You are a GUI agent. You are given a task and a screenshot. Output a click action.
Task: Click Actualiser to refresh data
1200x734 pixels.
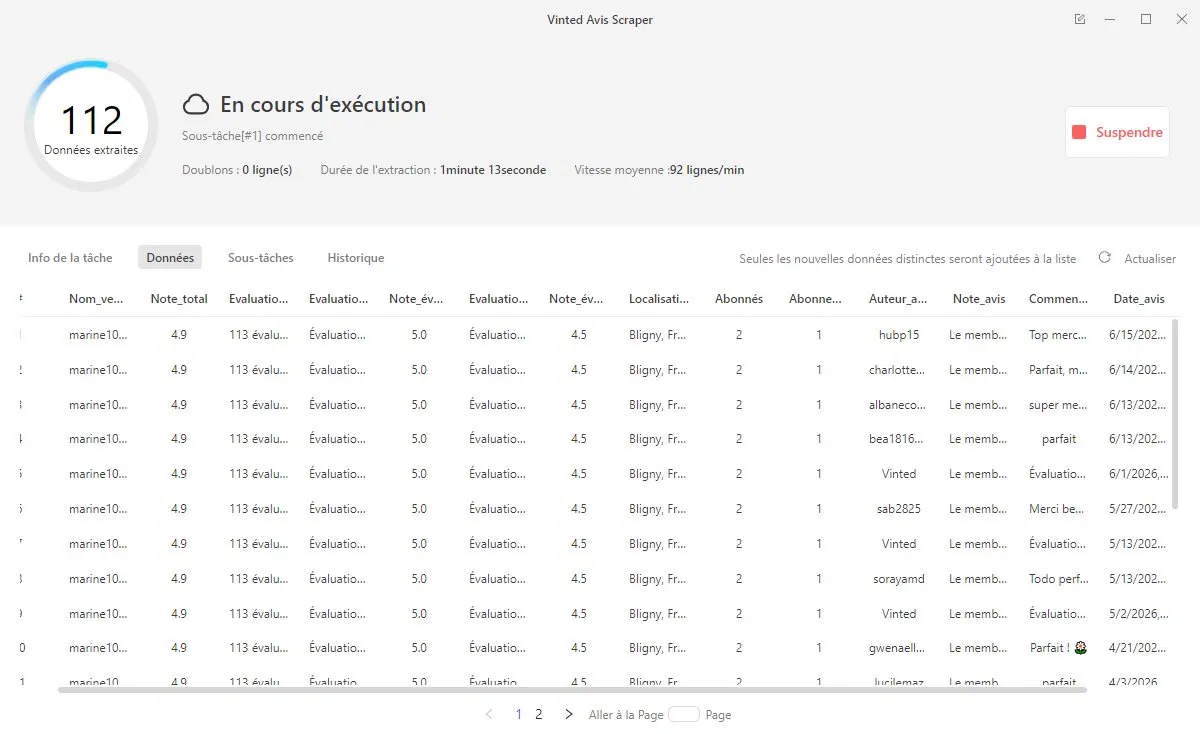pos(1150,258)
